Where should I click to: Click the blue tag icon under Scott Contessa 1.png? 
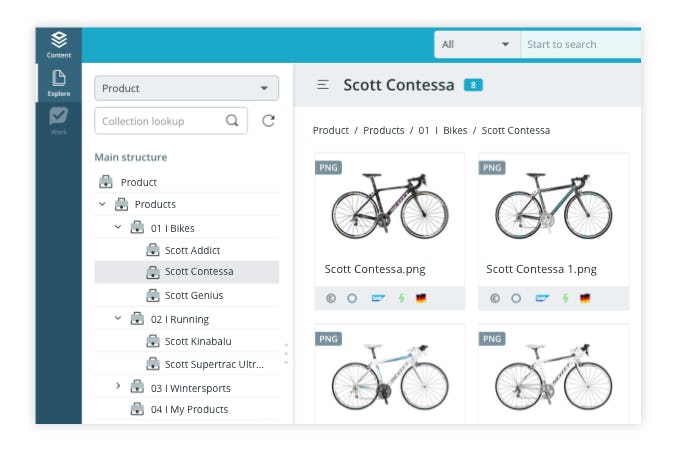(542, 298)
